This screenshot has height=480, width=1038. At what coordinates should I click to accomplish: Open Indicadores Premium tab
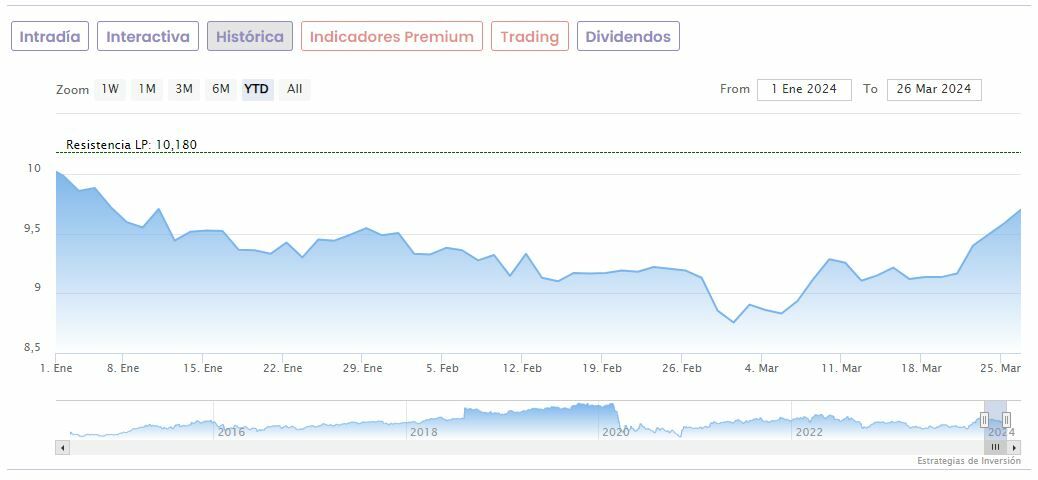pyautogui.click(x=391, y=37)
